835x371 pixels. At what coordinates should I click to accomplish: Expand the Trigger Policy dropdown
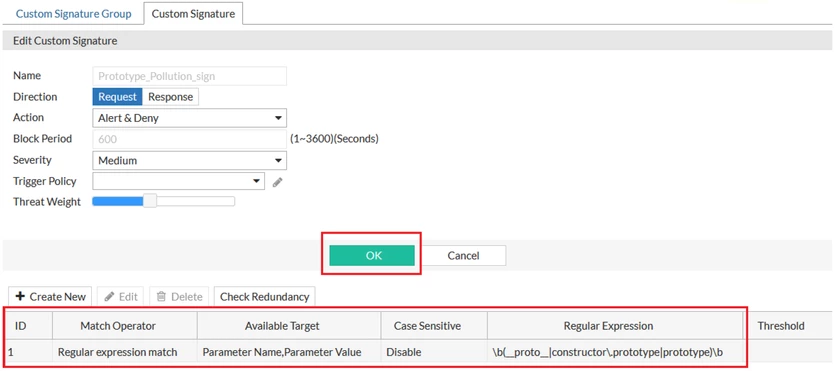(x=178, y=181)
